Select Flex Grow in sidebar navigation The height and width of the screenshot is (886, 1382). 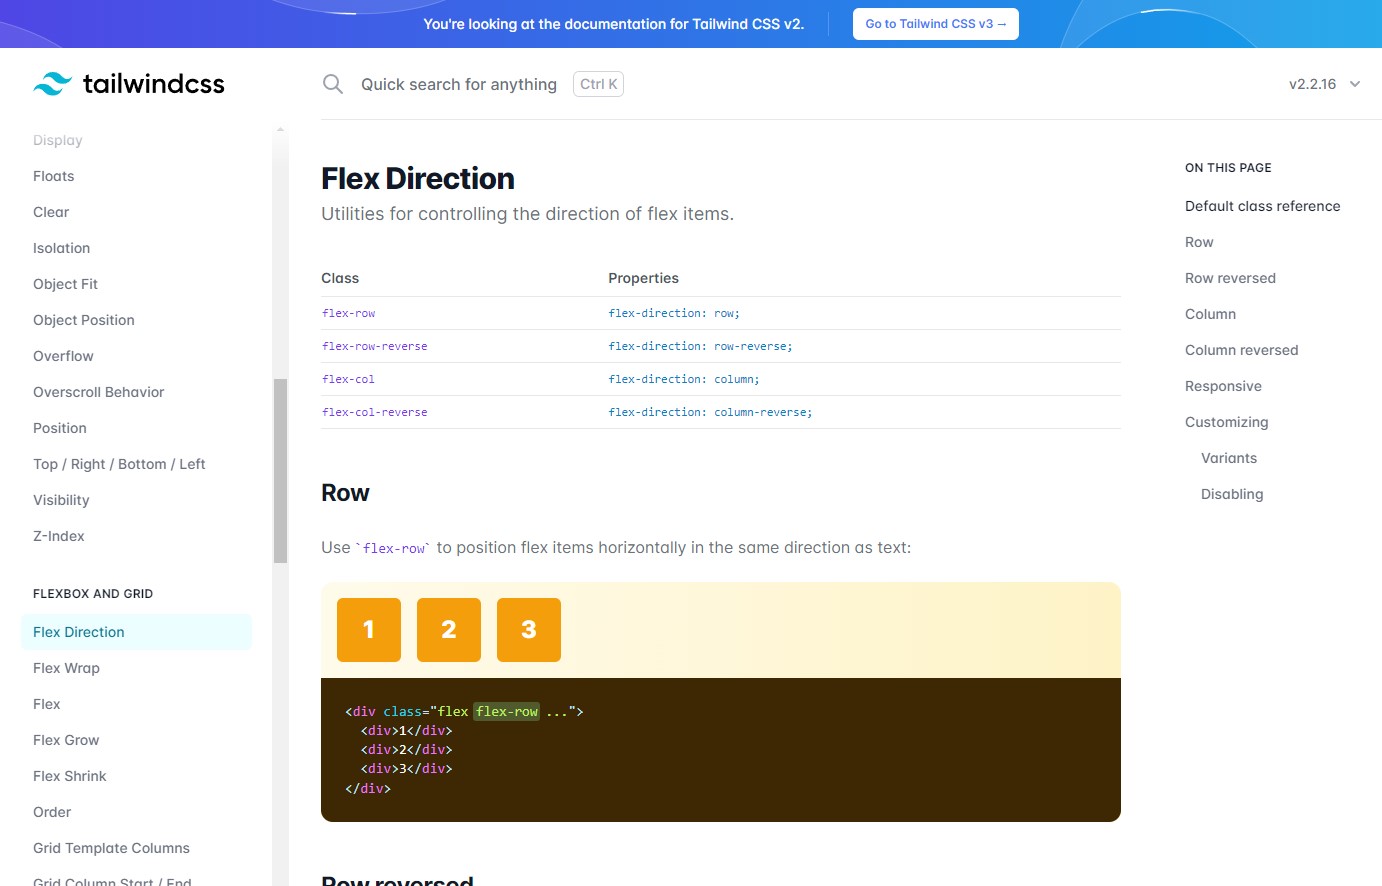pos(66,740)
